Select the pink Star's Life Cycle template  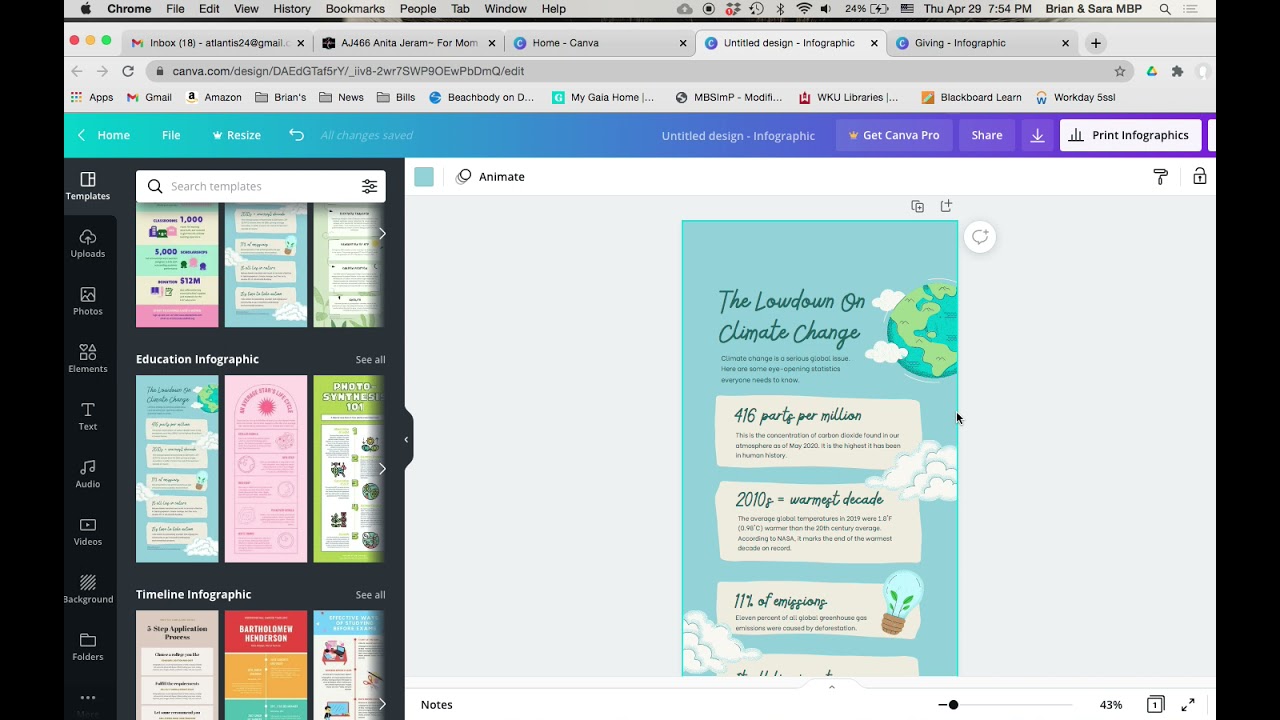pos(266,469)
